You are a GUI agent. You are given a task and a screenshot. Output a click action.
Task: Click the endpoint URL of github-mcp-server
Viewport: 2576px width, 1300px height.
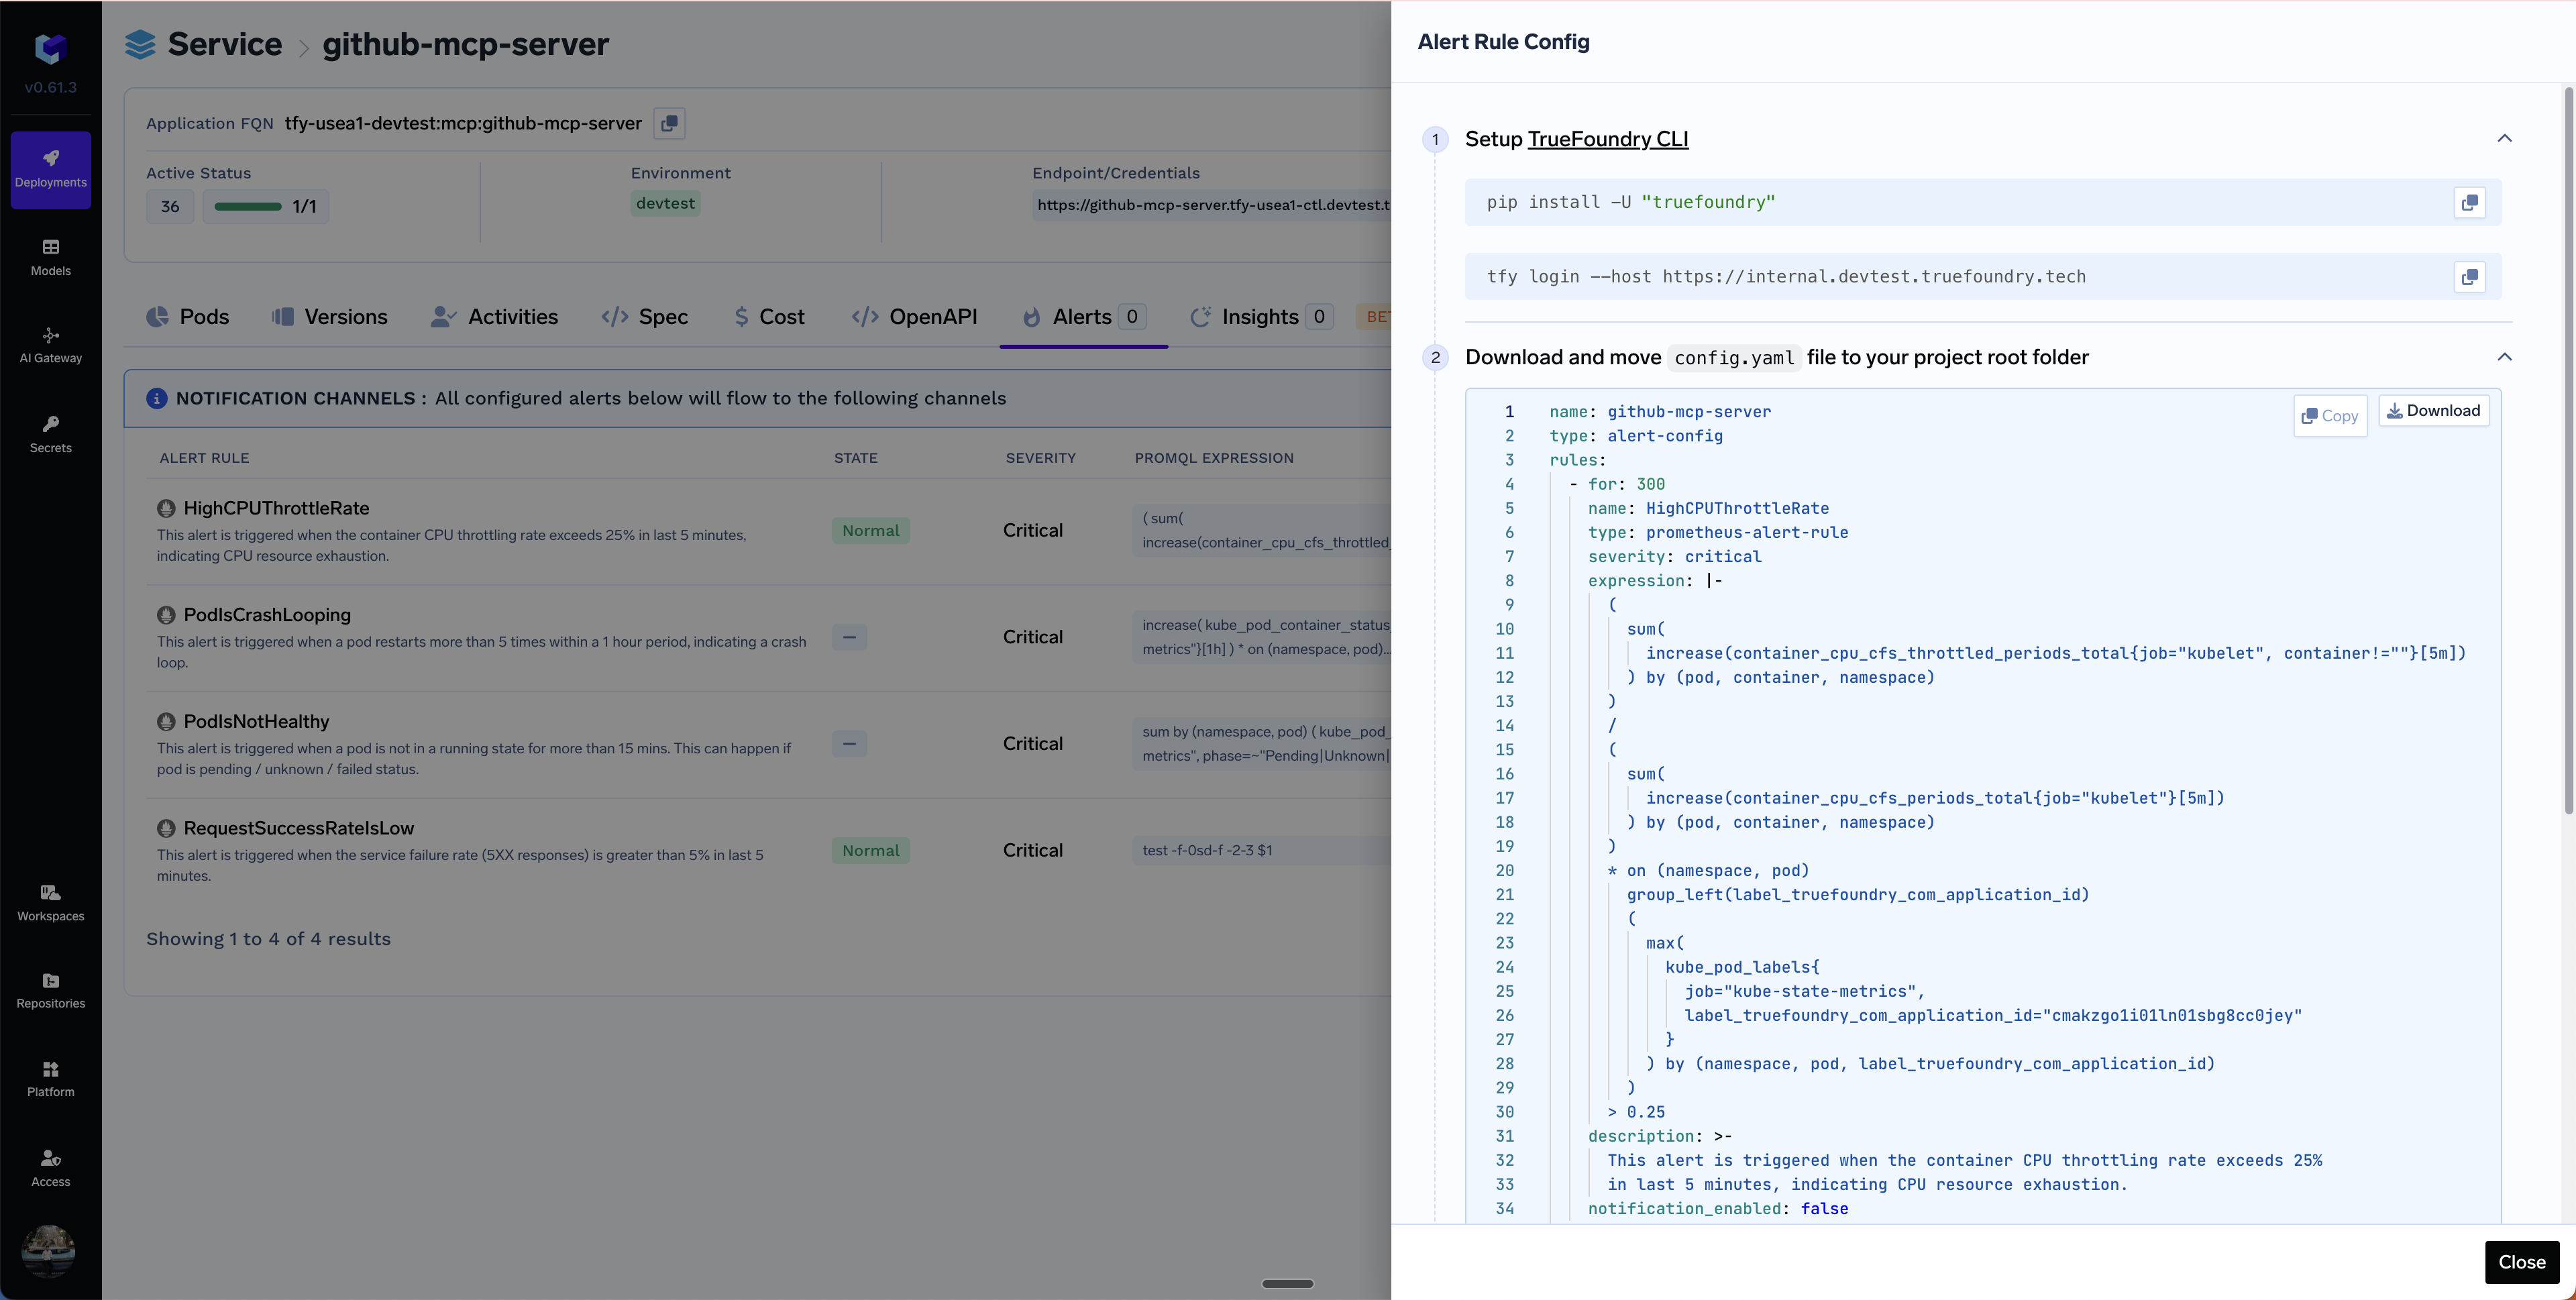(x=1213, y=205)
